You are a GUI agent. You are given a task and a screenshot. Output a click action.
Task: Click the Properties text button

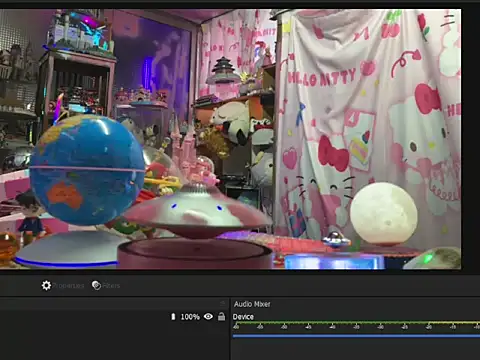[x=68, y=286]
